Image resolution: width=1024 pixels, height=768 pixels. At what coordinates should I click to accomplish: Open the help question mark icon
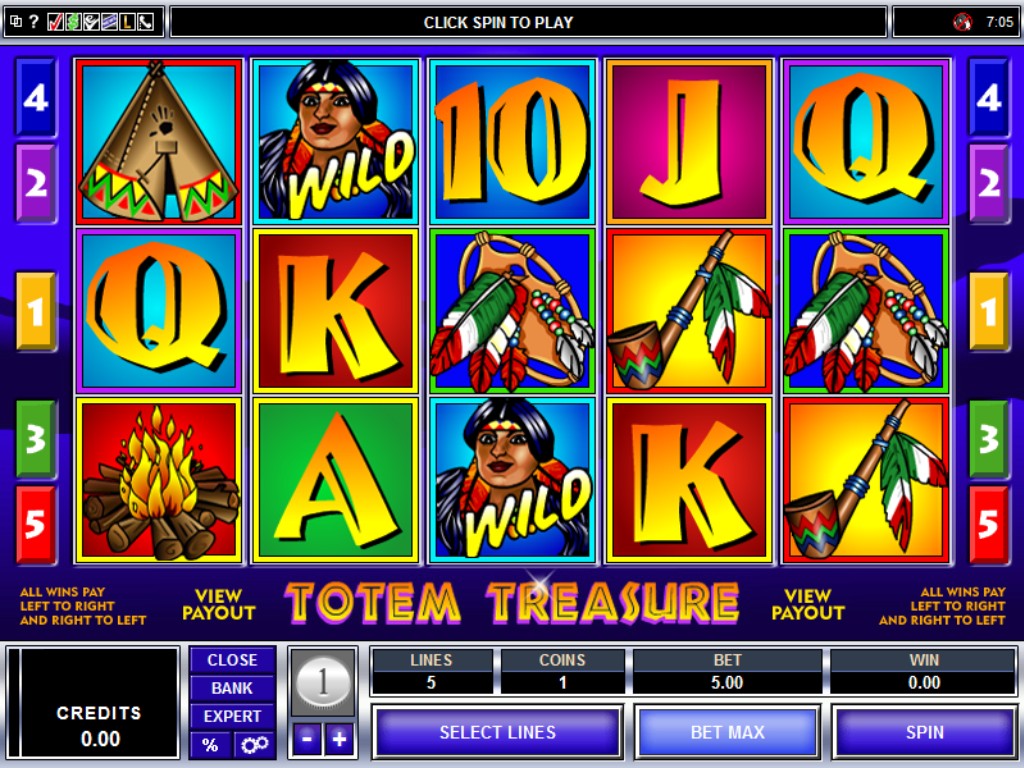34,22
